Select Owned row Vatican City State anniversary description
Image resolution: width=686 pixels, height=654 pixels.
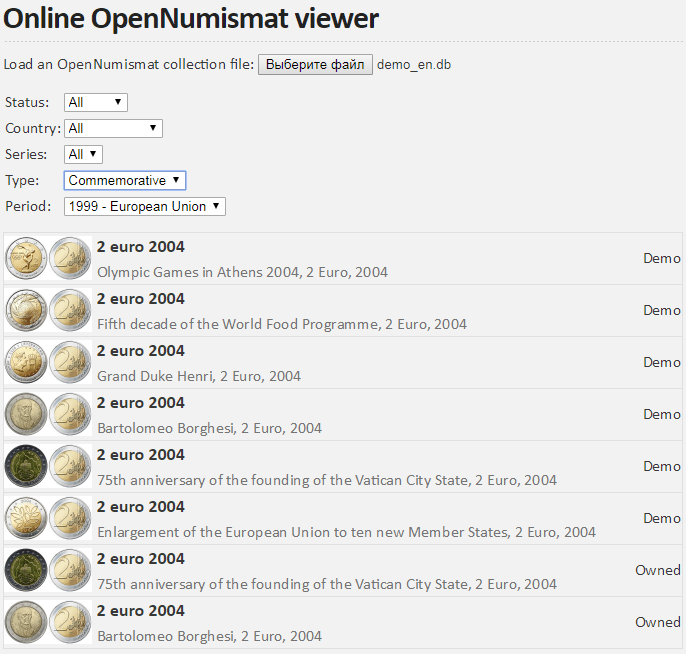pyautogui.click(x=327, y=585)
